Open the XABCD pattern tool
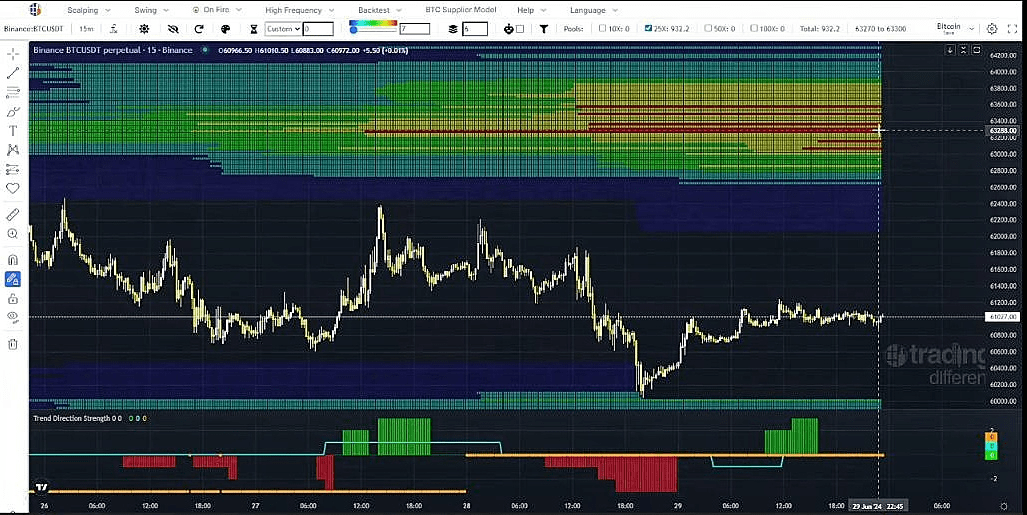Screen dimensions: 1027x515 (x=12, y=150)
